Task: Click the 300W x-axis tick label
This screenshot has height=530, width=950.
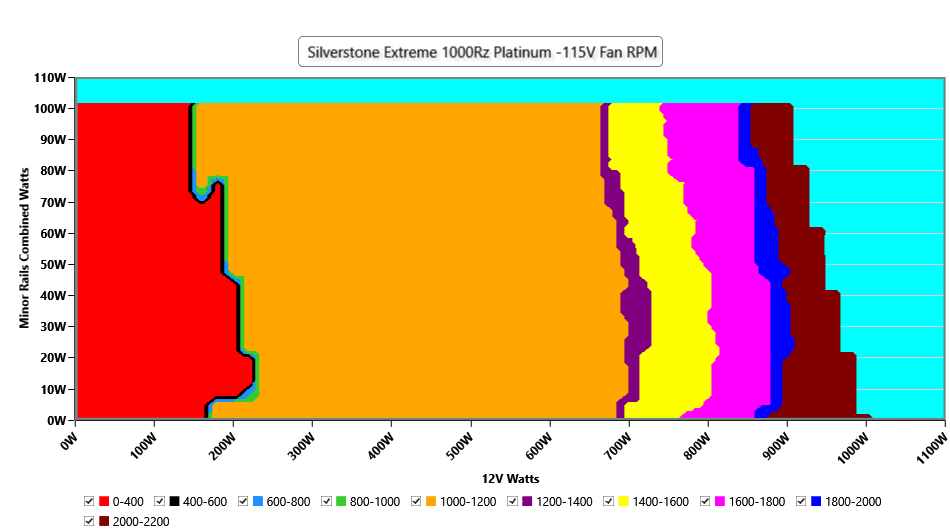Action: 303,448
